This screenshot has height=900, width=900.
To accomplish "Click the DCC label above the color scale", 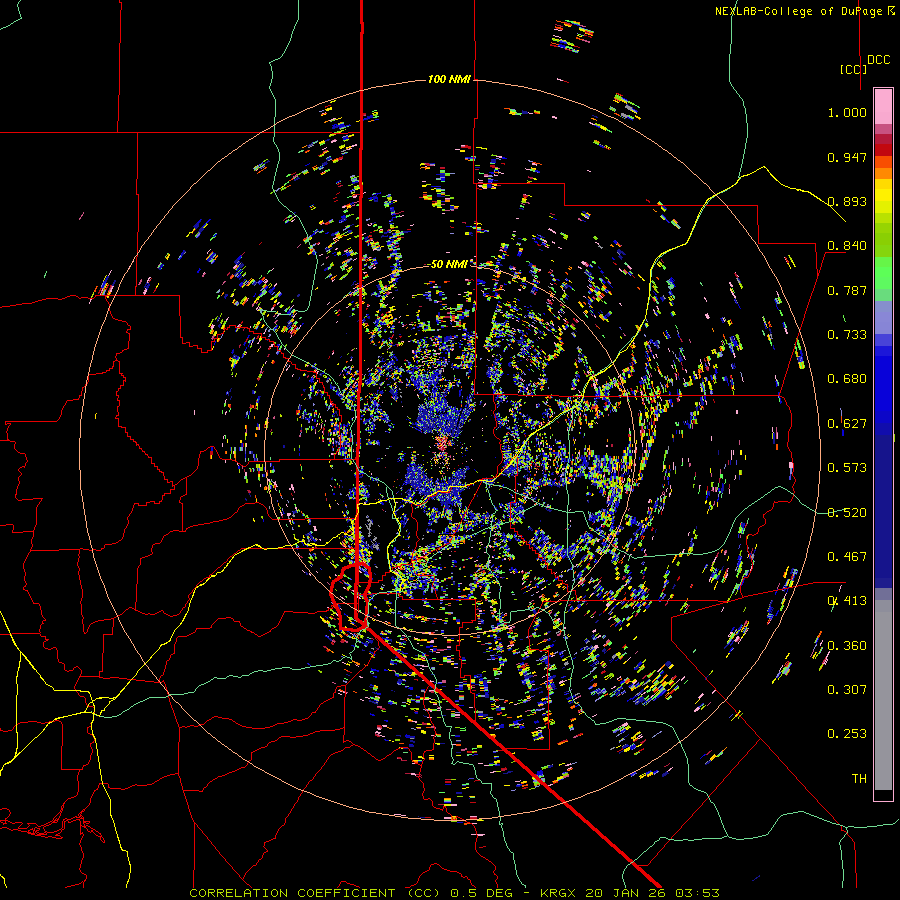I will pyautogui.click(x=879, y=60).
